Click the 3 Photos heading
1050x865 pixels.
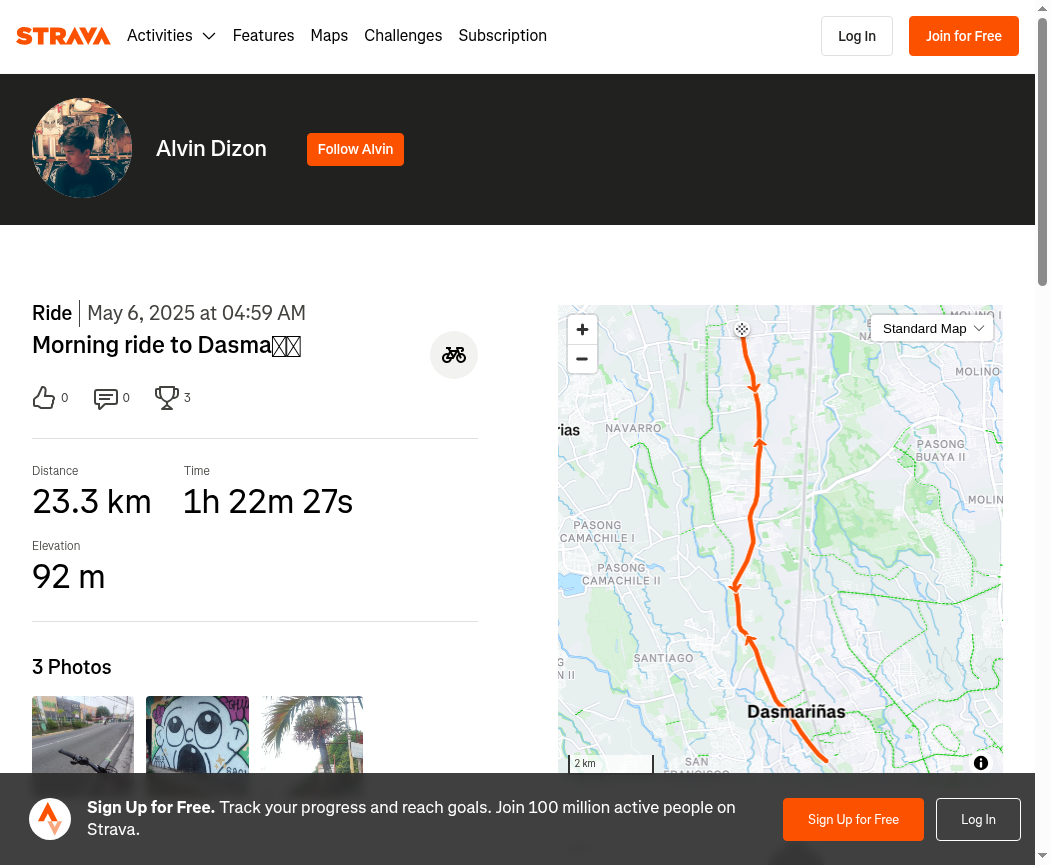(72, 667)
